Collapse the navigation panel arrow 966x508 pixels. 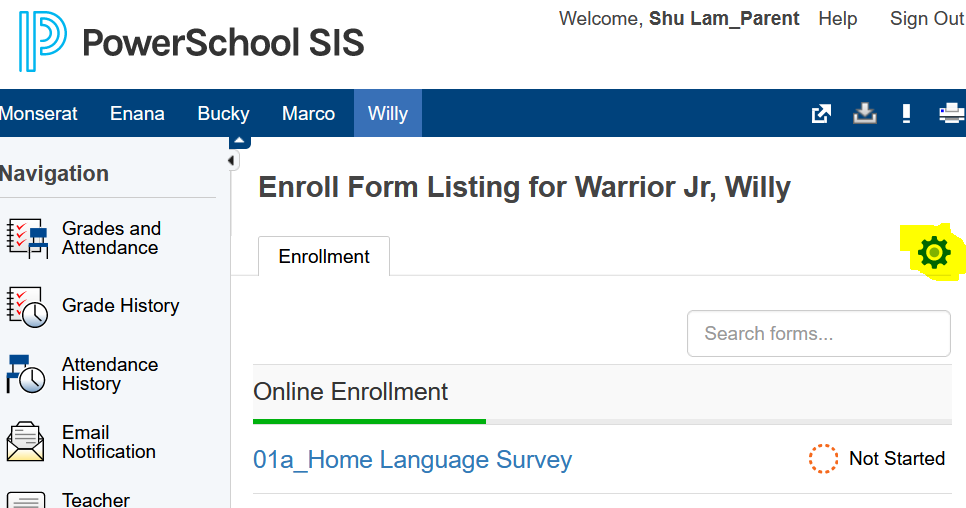click(x=233, y=161)
